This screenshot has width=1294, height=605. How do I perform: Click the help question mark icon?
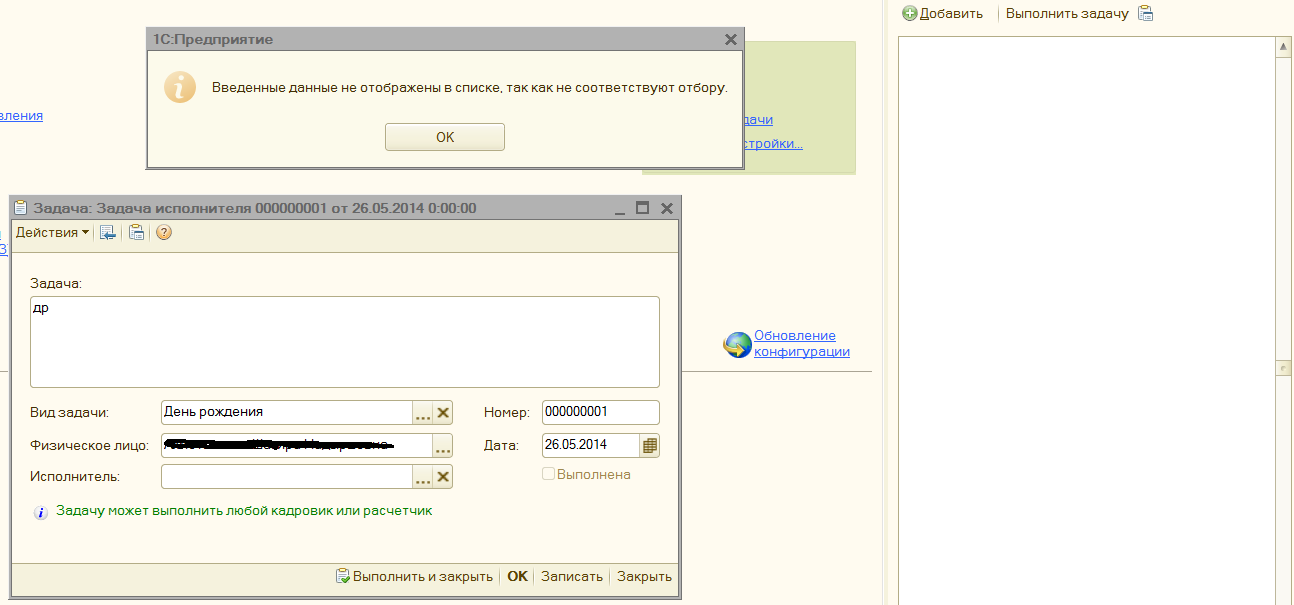[x=164, y=232]
